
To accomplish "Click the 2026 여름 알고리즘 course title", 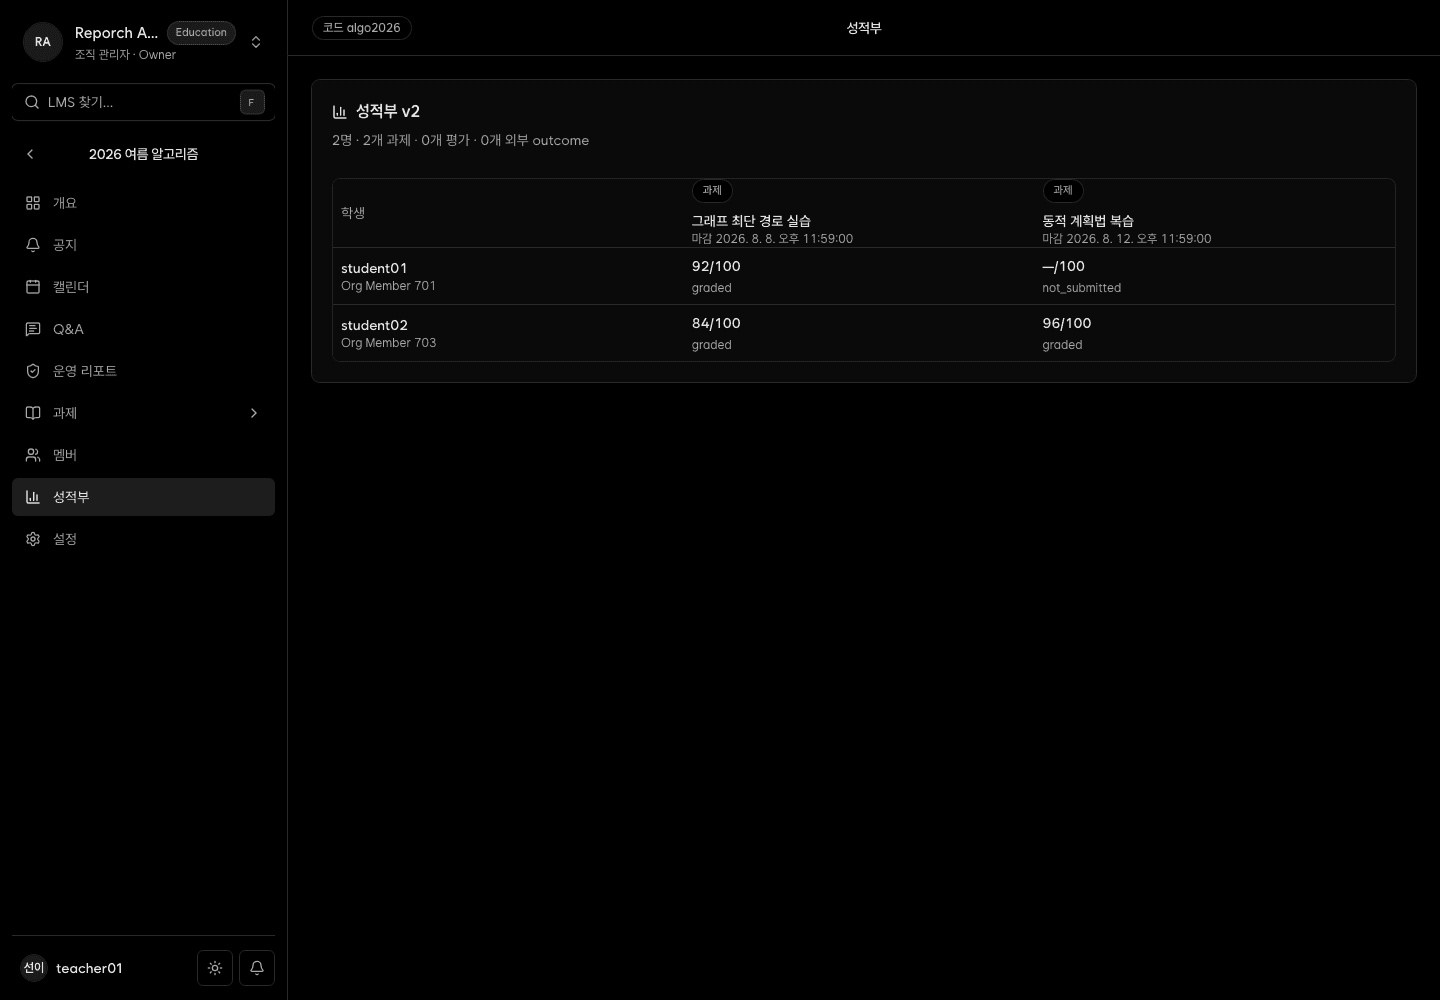I will point(143,154).
